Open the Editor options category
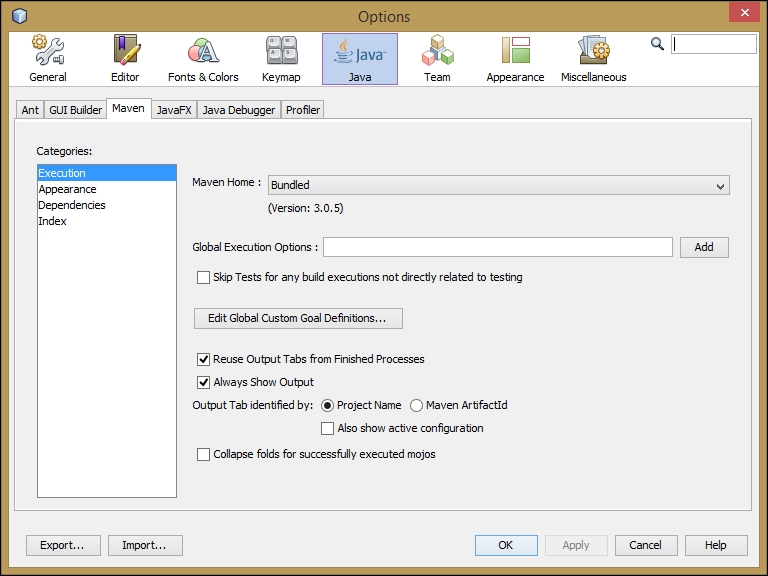This screenshot has height=576, width=768. 125,59
